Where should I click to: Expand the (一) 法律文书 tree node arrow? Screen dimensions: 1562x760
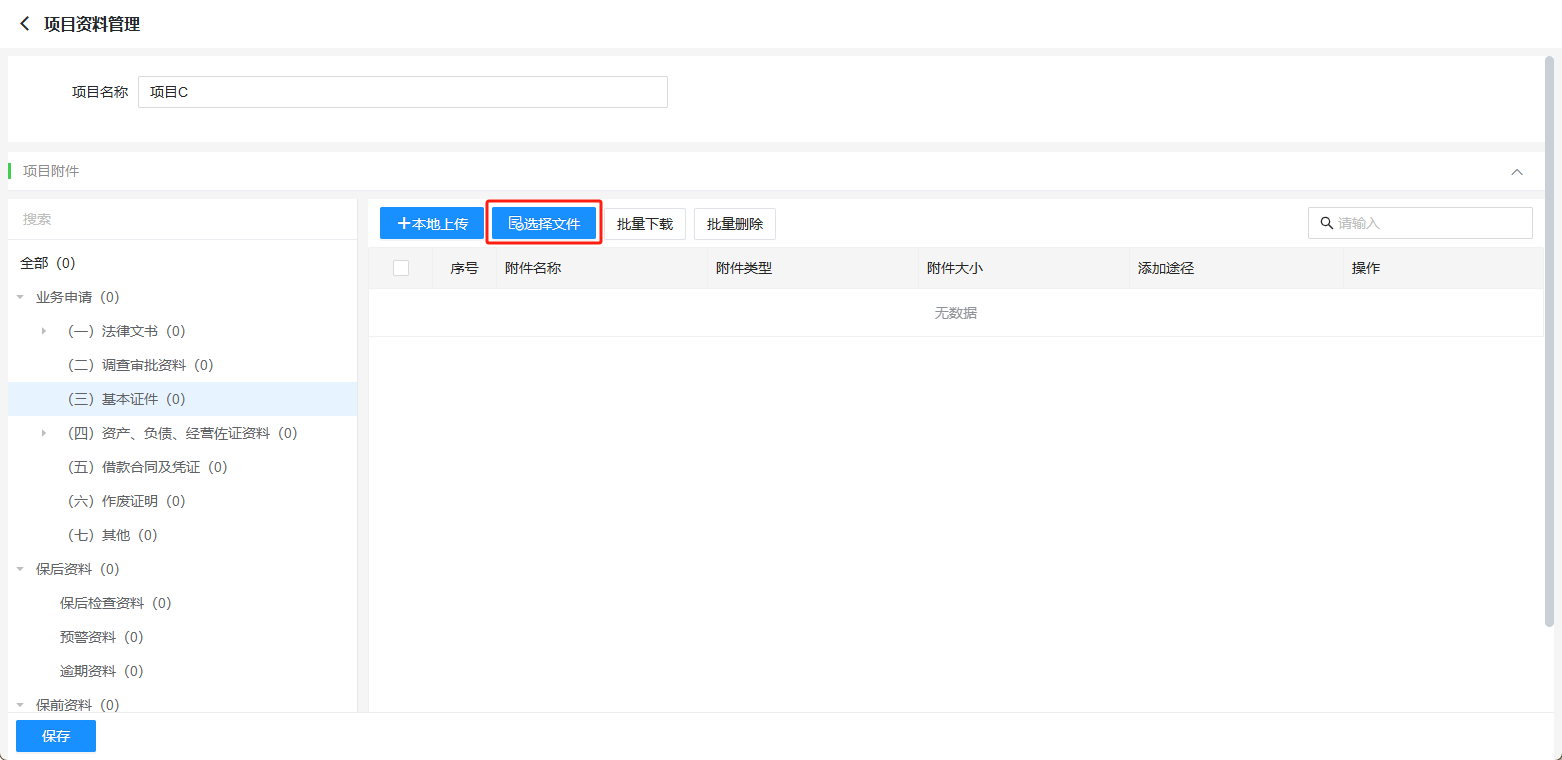tap(44, 331)
